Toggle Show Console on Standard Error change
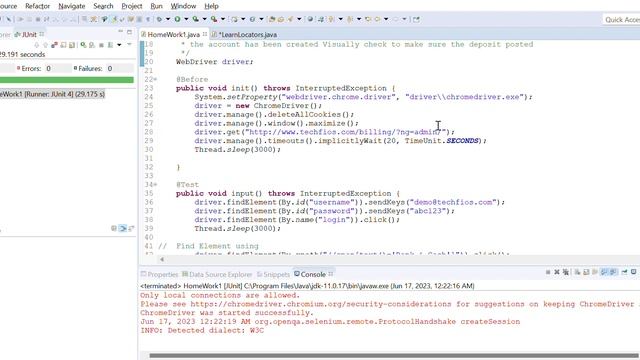Viewport: 640px width, 360px height. click(613, 272)
